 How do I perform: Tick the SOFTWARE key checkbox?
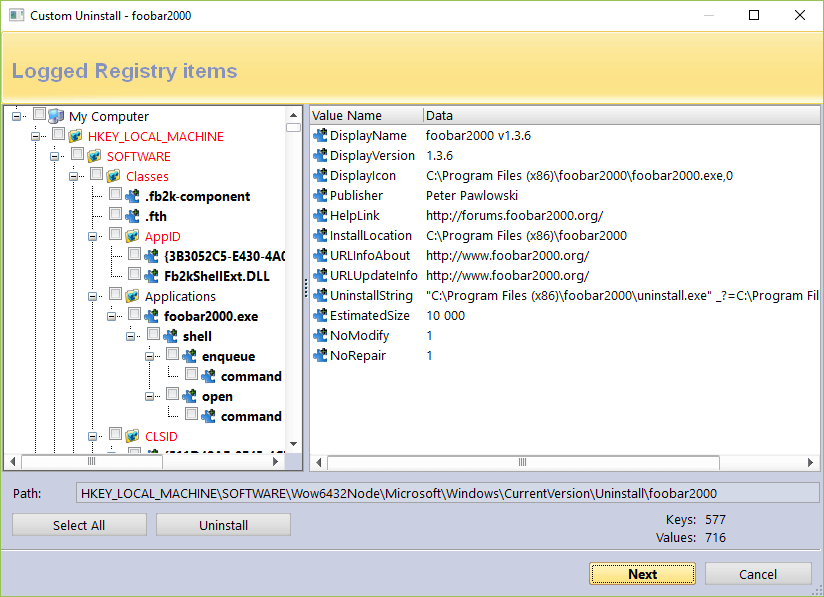77,153
